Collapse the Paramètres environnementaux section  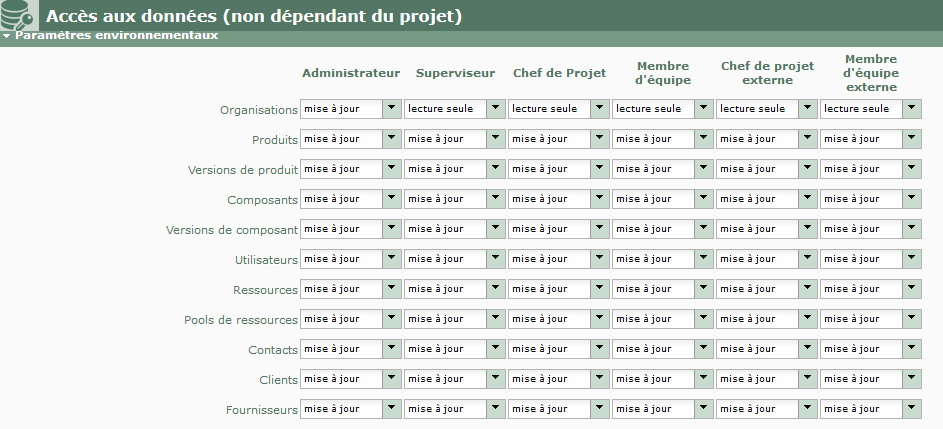tap(6, 35)
